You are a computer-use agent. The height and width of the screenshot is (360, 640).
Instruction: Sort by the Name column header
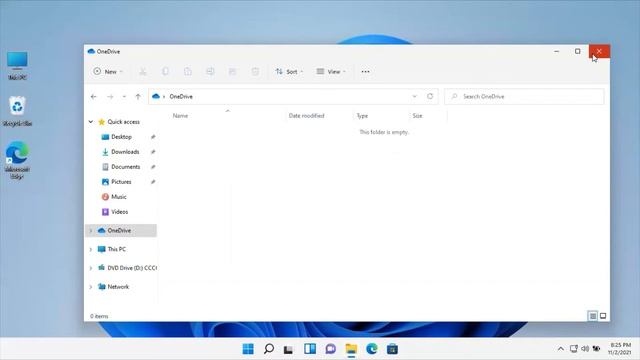[x=180, y=116]
